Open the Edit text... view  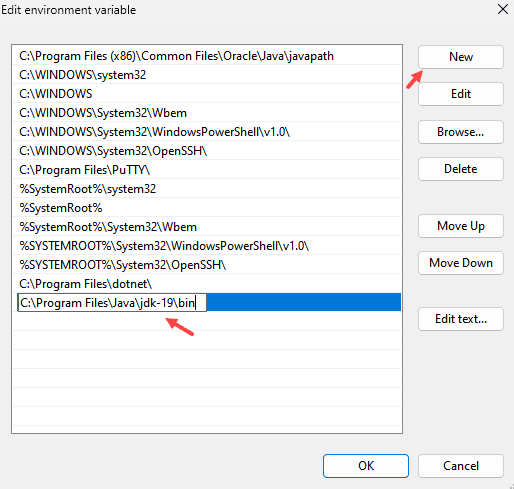(461, 319)
